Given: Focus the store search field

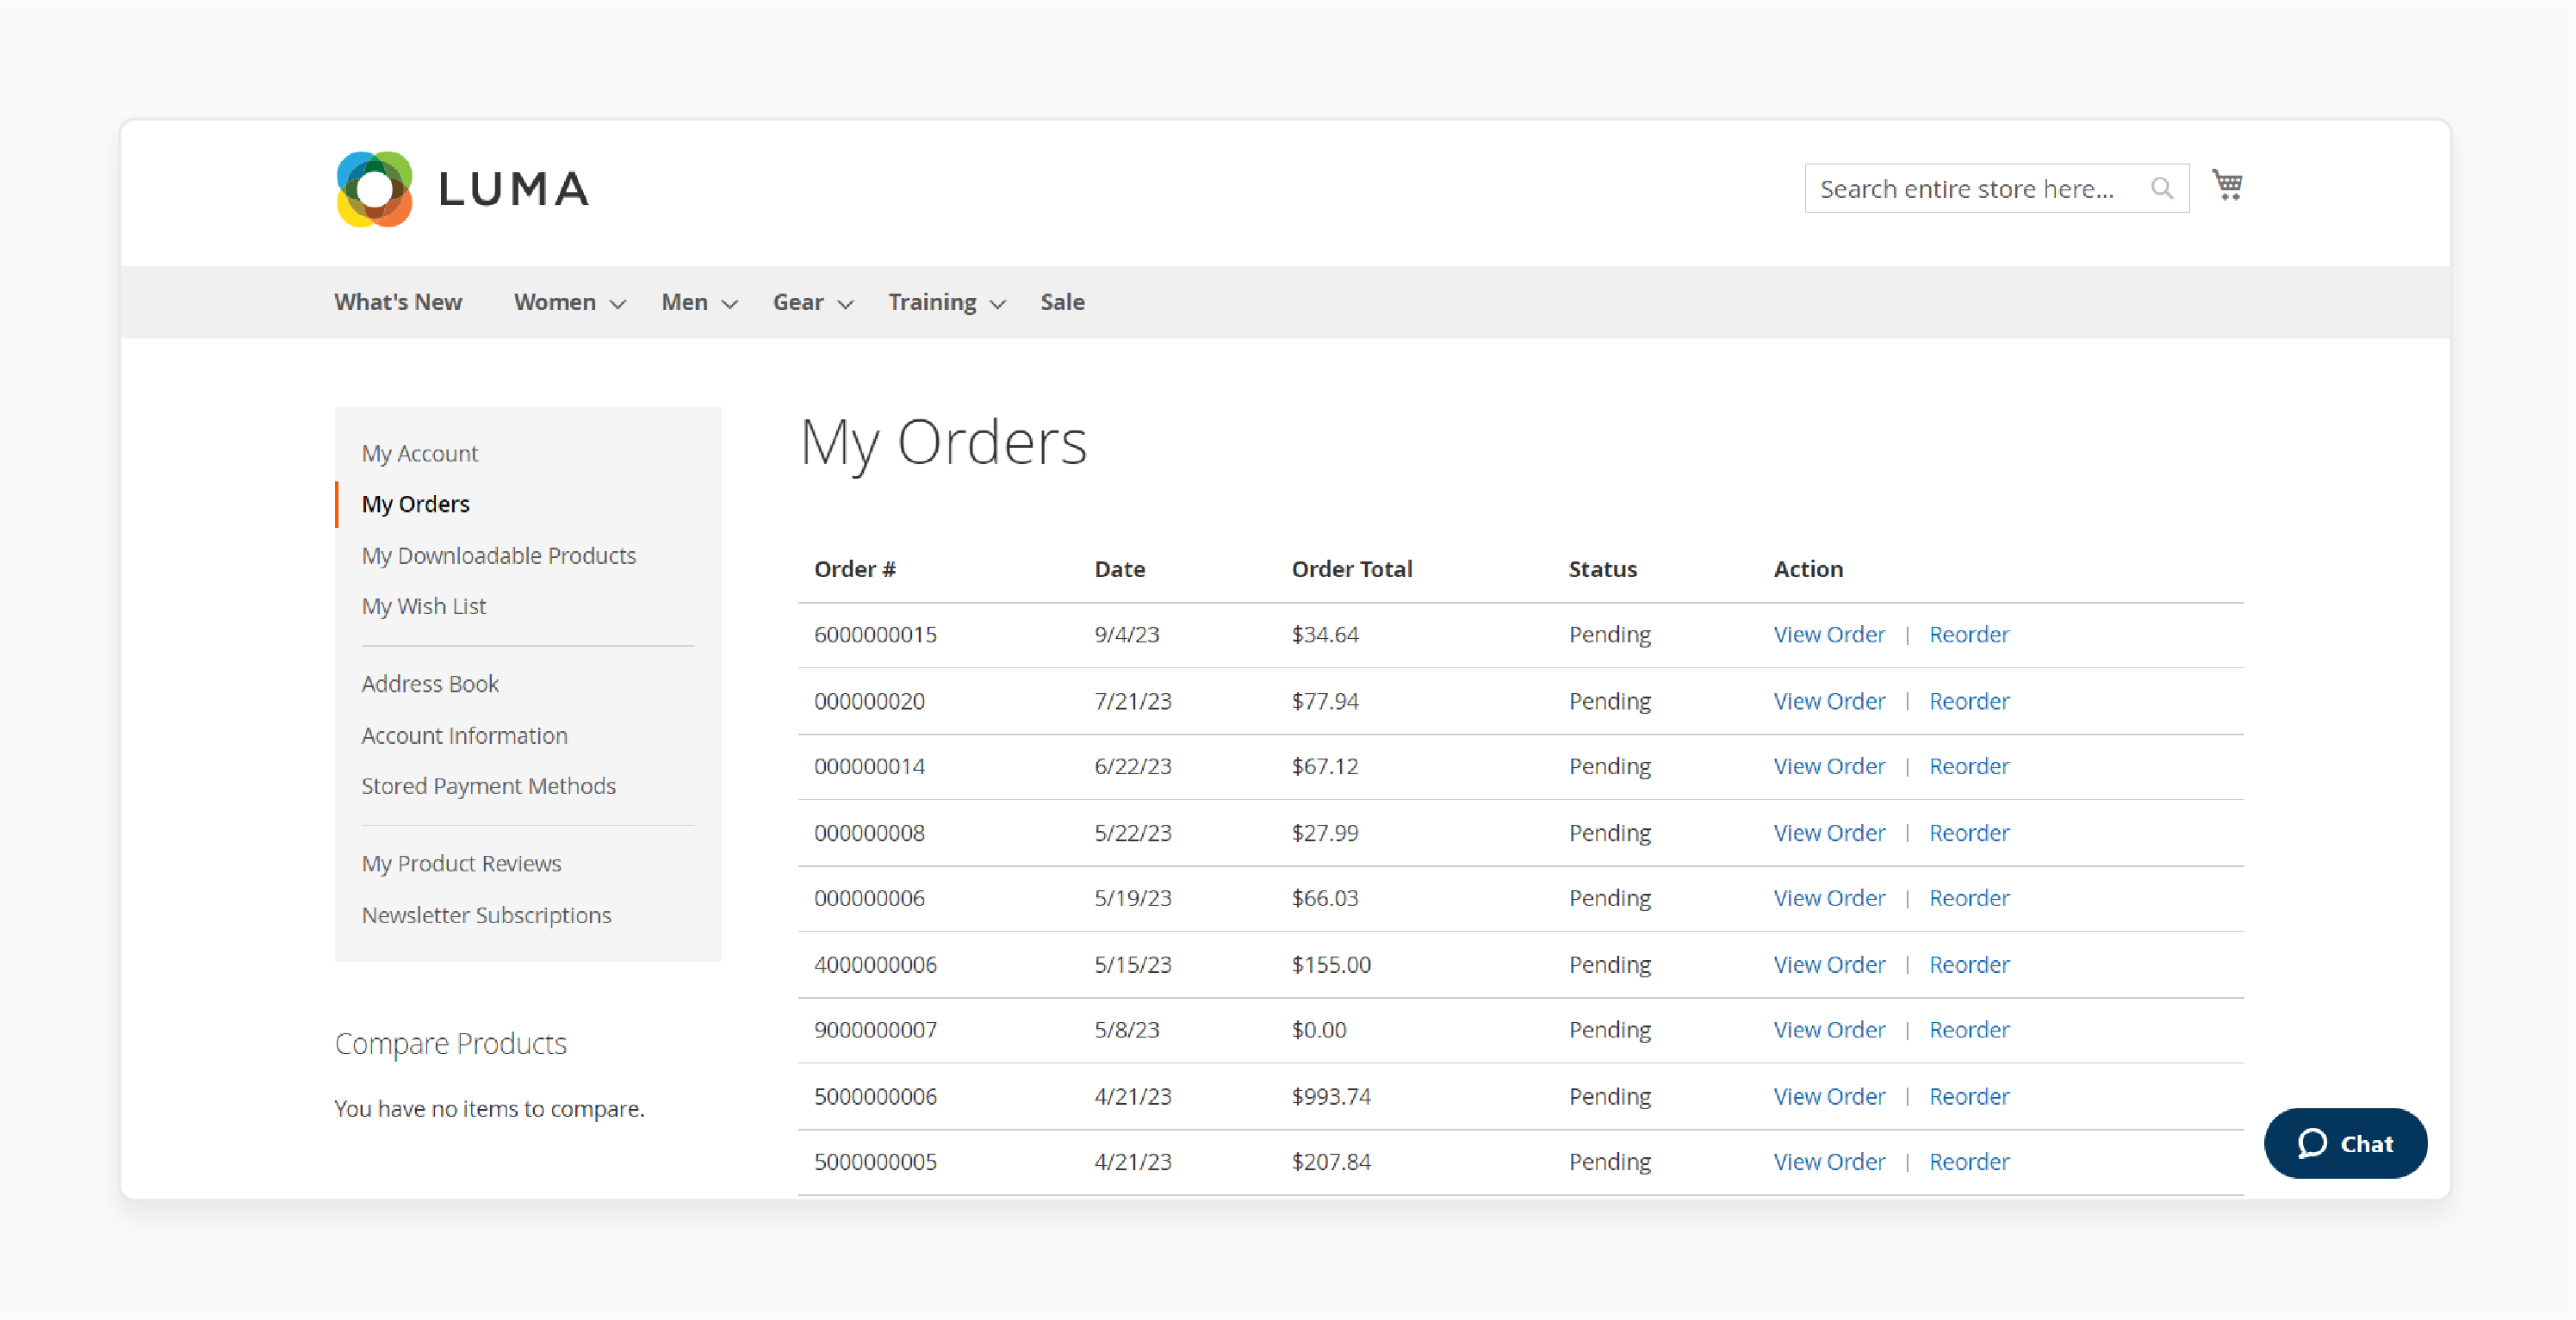Looking at the screenshot, I should pos(1996,188).
